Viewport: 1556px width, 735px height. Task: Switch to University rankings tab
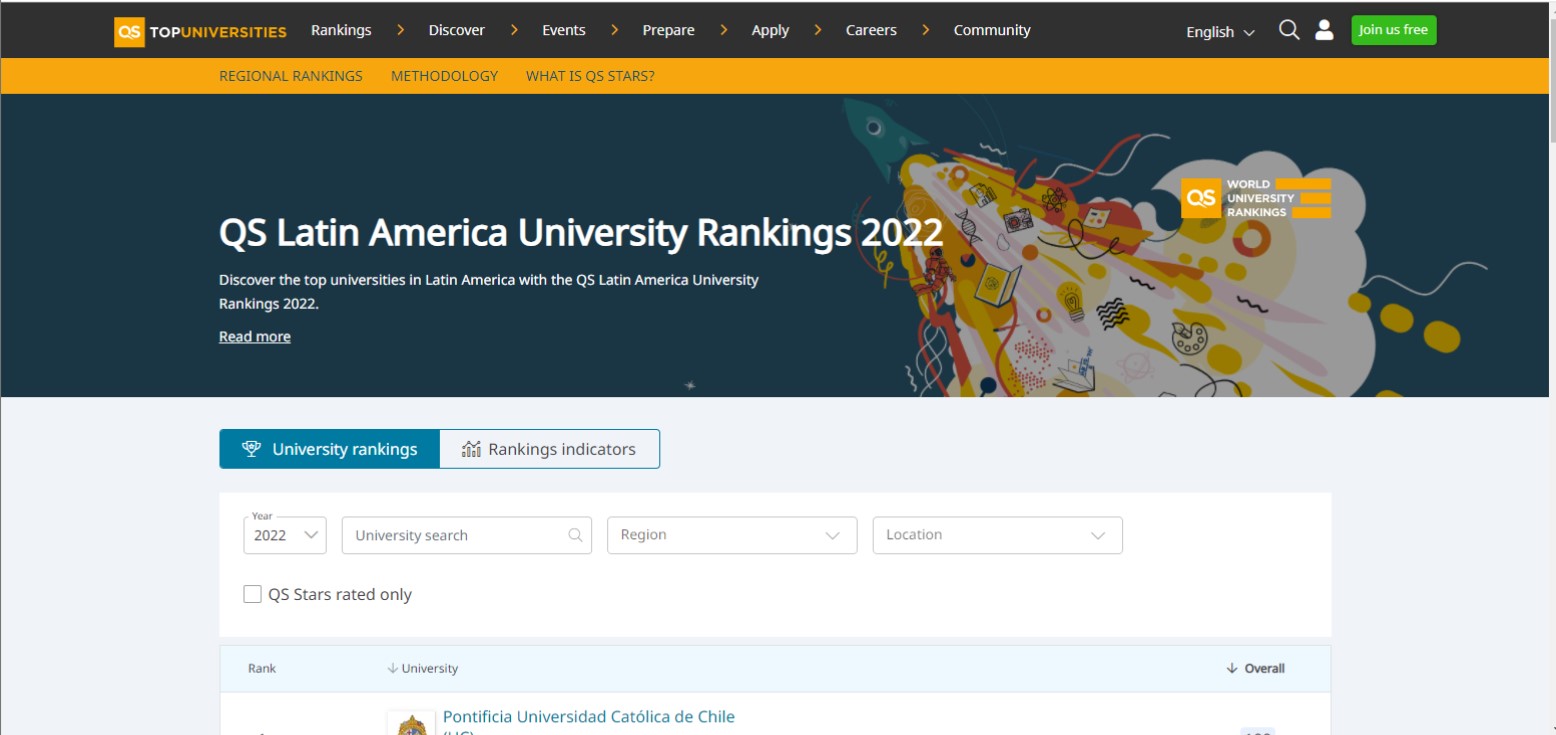pyautogui.click(x=330, y=449)
